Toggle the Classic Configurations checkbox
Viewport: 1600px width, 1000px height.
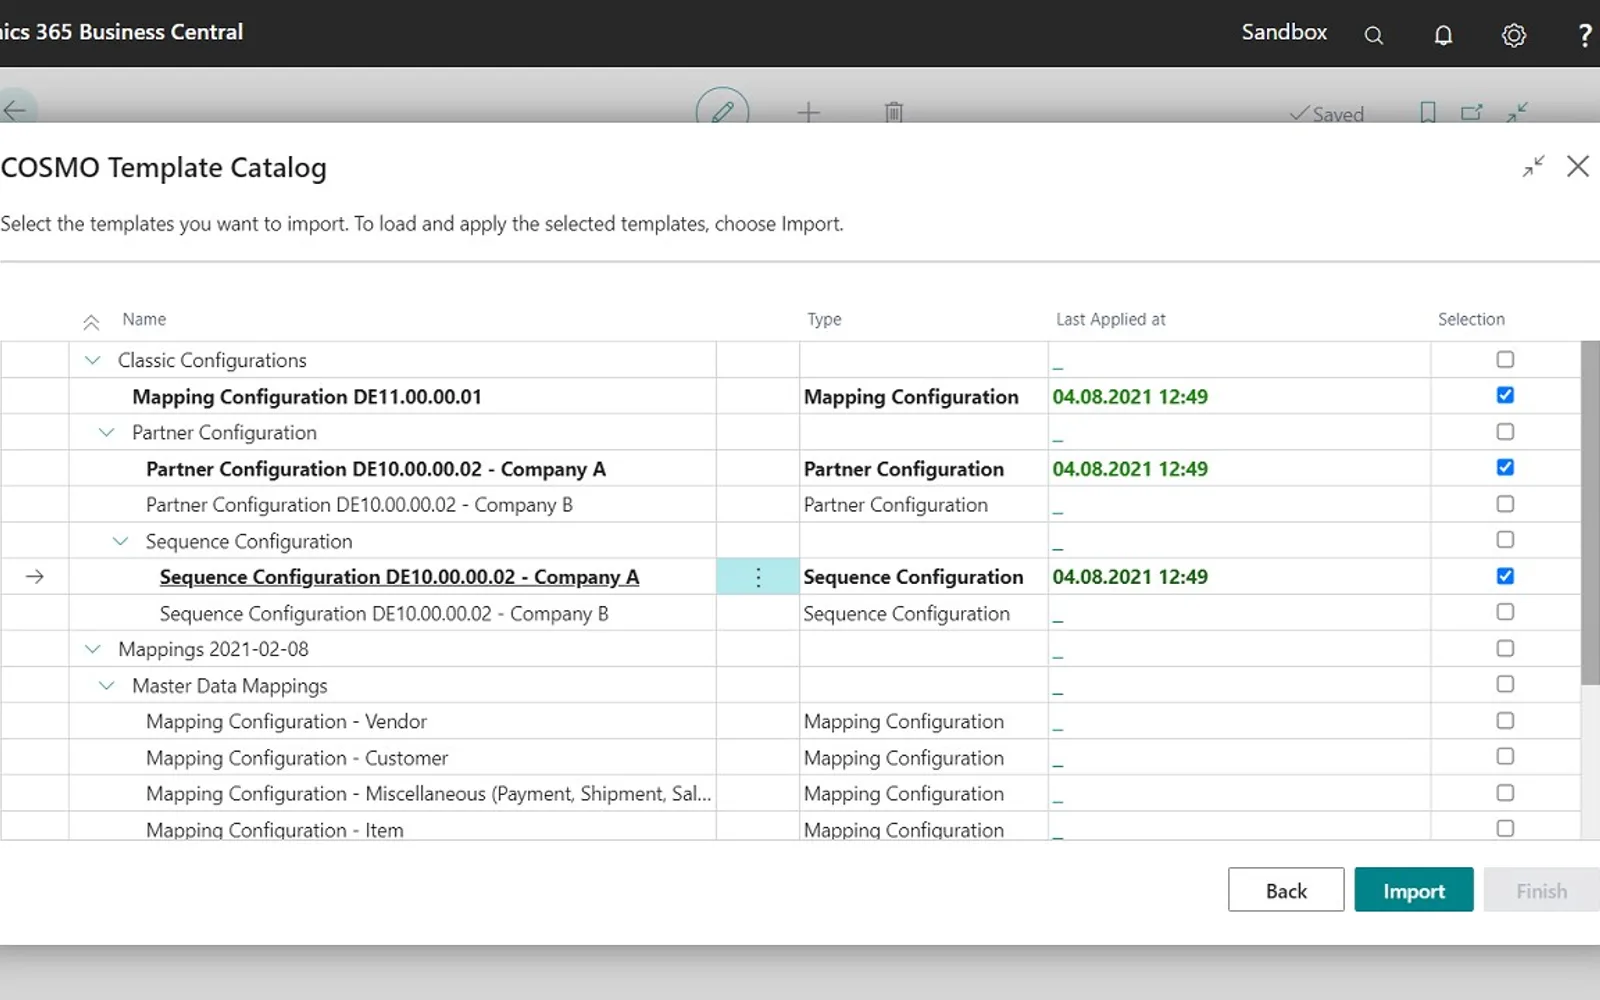coord(1505,359)
